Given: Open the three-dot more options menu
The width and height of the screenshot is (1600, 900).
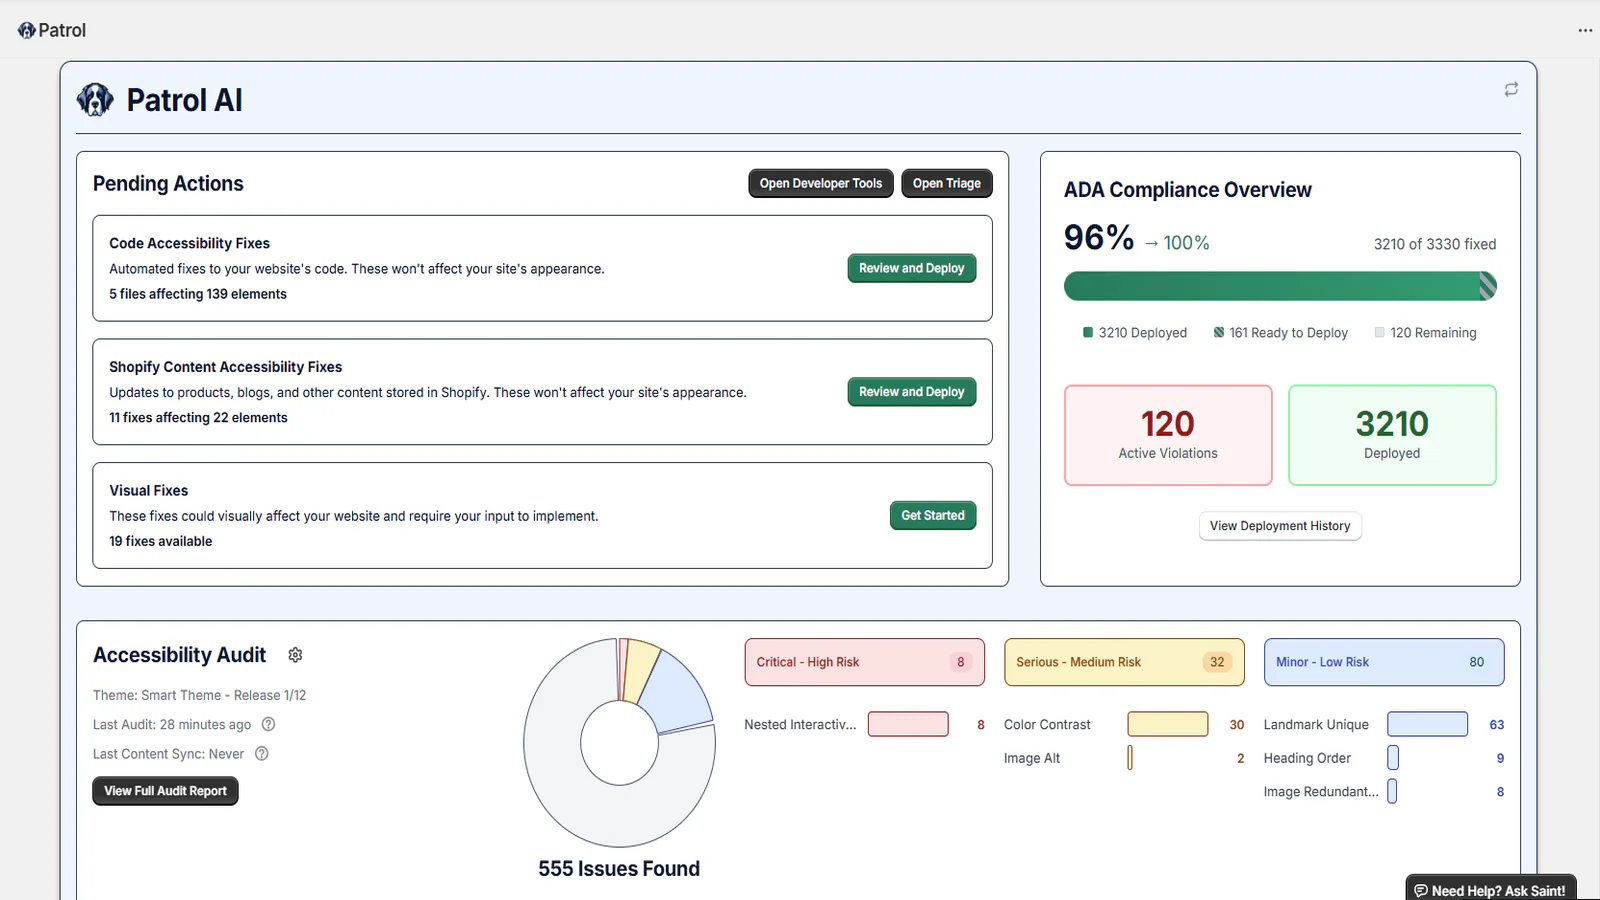Looking at the screenshot, I should tap(1585, 30).
